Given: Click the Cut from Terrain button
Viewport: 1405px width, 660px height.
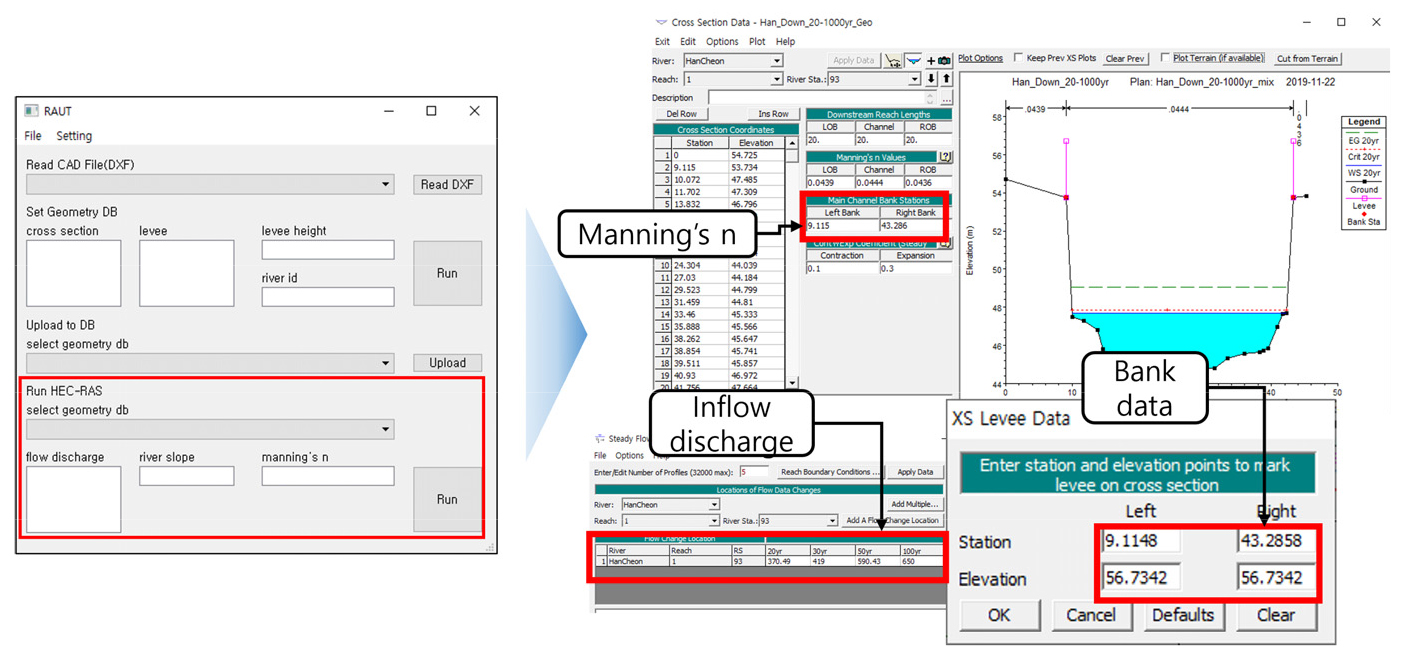Looking at the screenshot, I should coord(1307,59).
